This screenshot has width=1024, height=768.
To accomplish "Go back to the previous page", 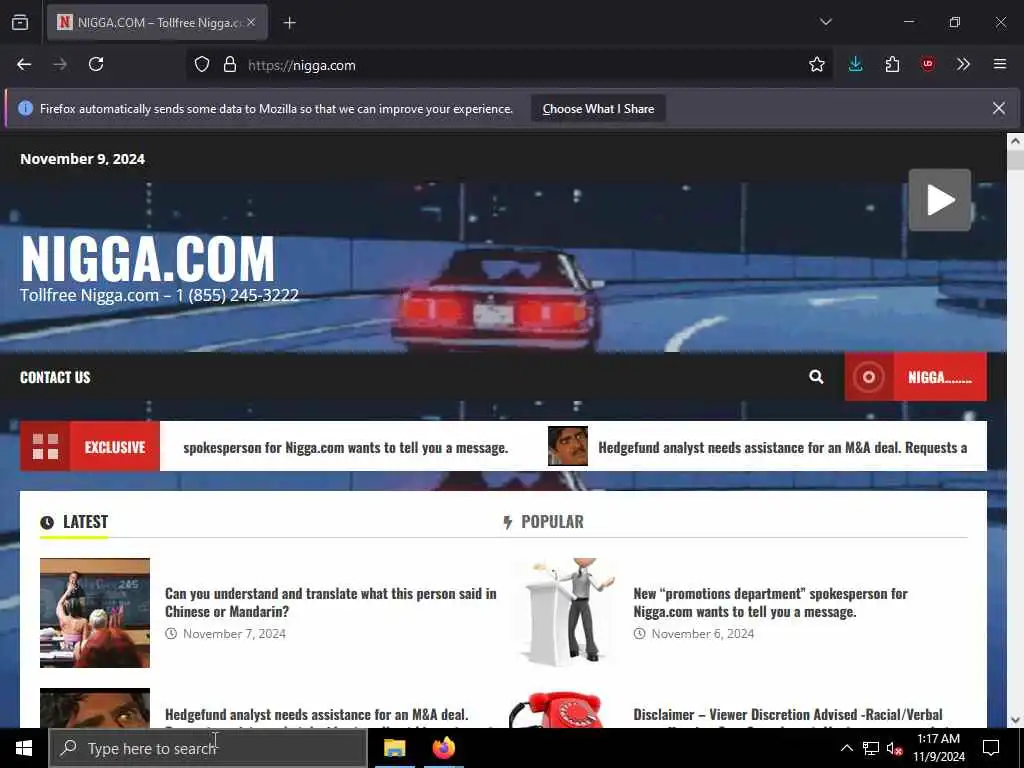I will click(24, 64).
